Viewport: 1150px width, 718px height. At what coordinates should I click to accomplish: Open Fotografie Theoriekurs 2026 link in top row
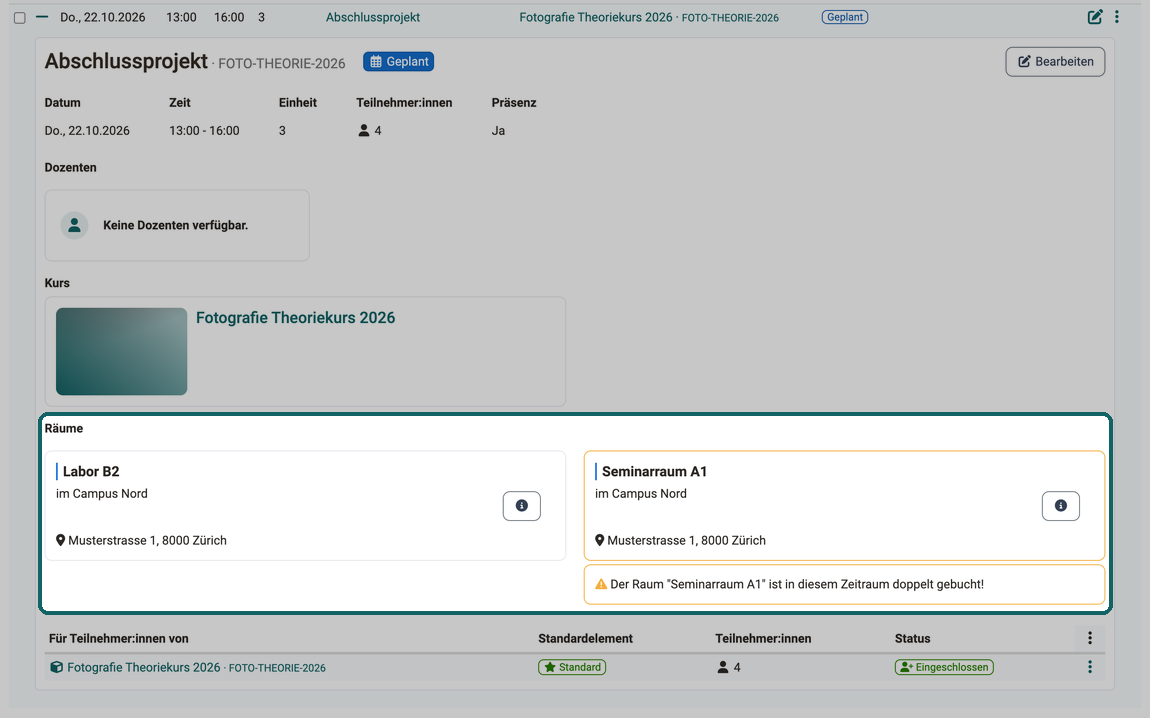(x=596, y=17)
